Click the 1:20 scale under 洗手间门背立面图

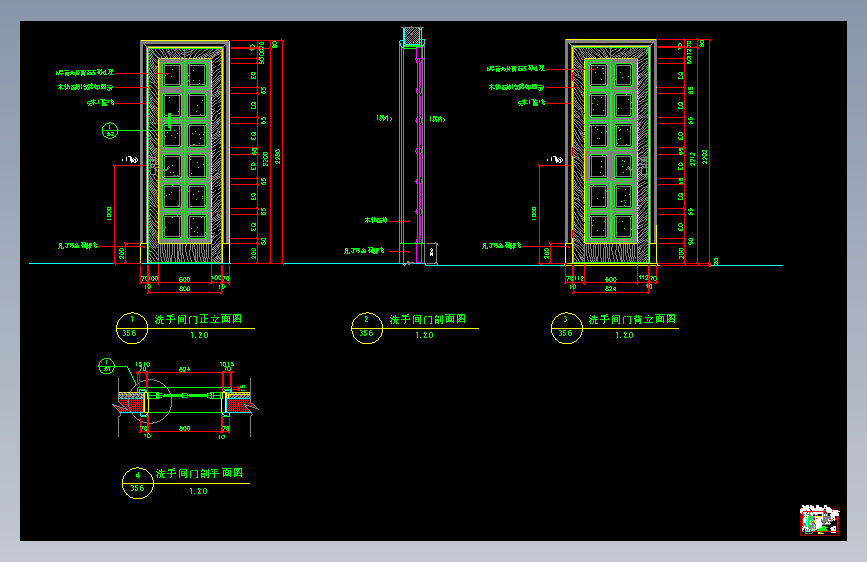pos(624,335)
